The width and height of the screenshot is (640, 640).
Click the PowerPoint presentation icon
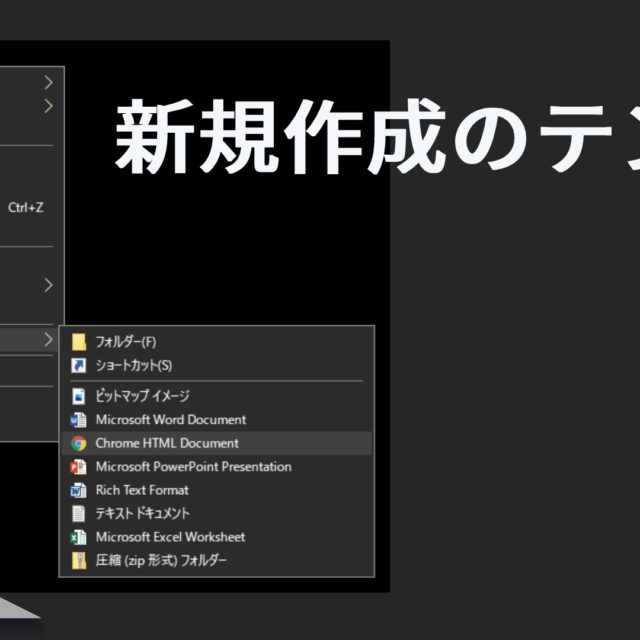tap(78, 467)
